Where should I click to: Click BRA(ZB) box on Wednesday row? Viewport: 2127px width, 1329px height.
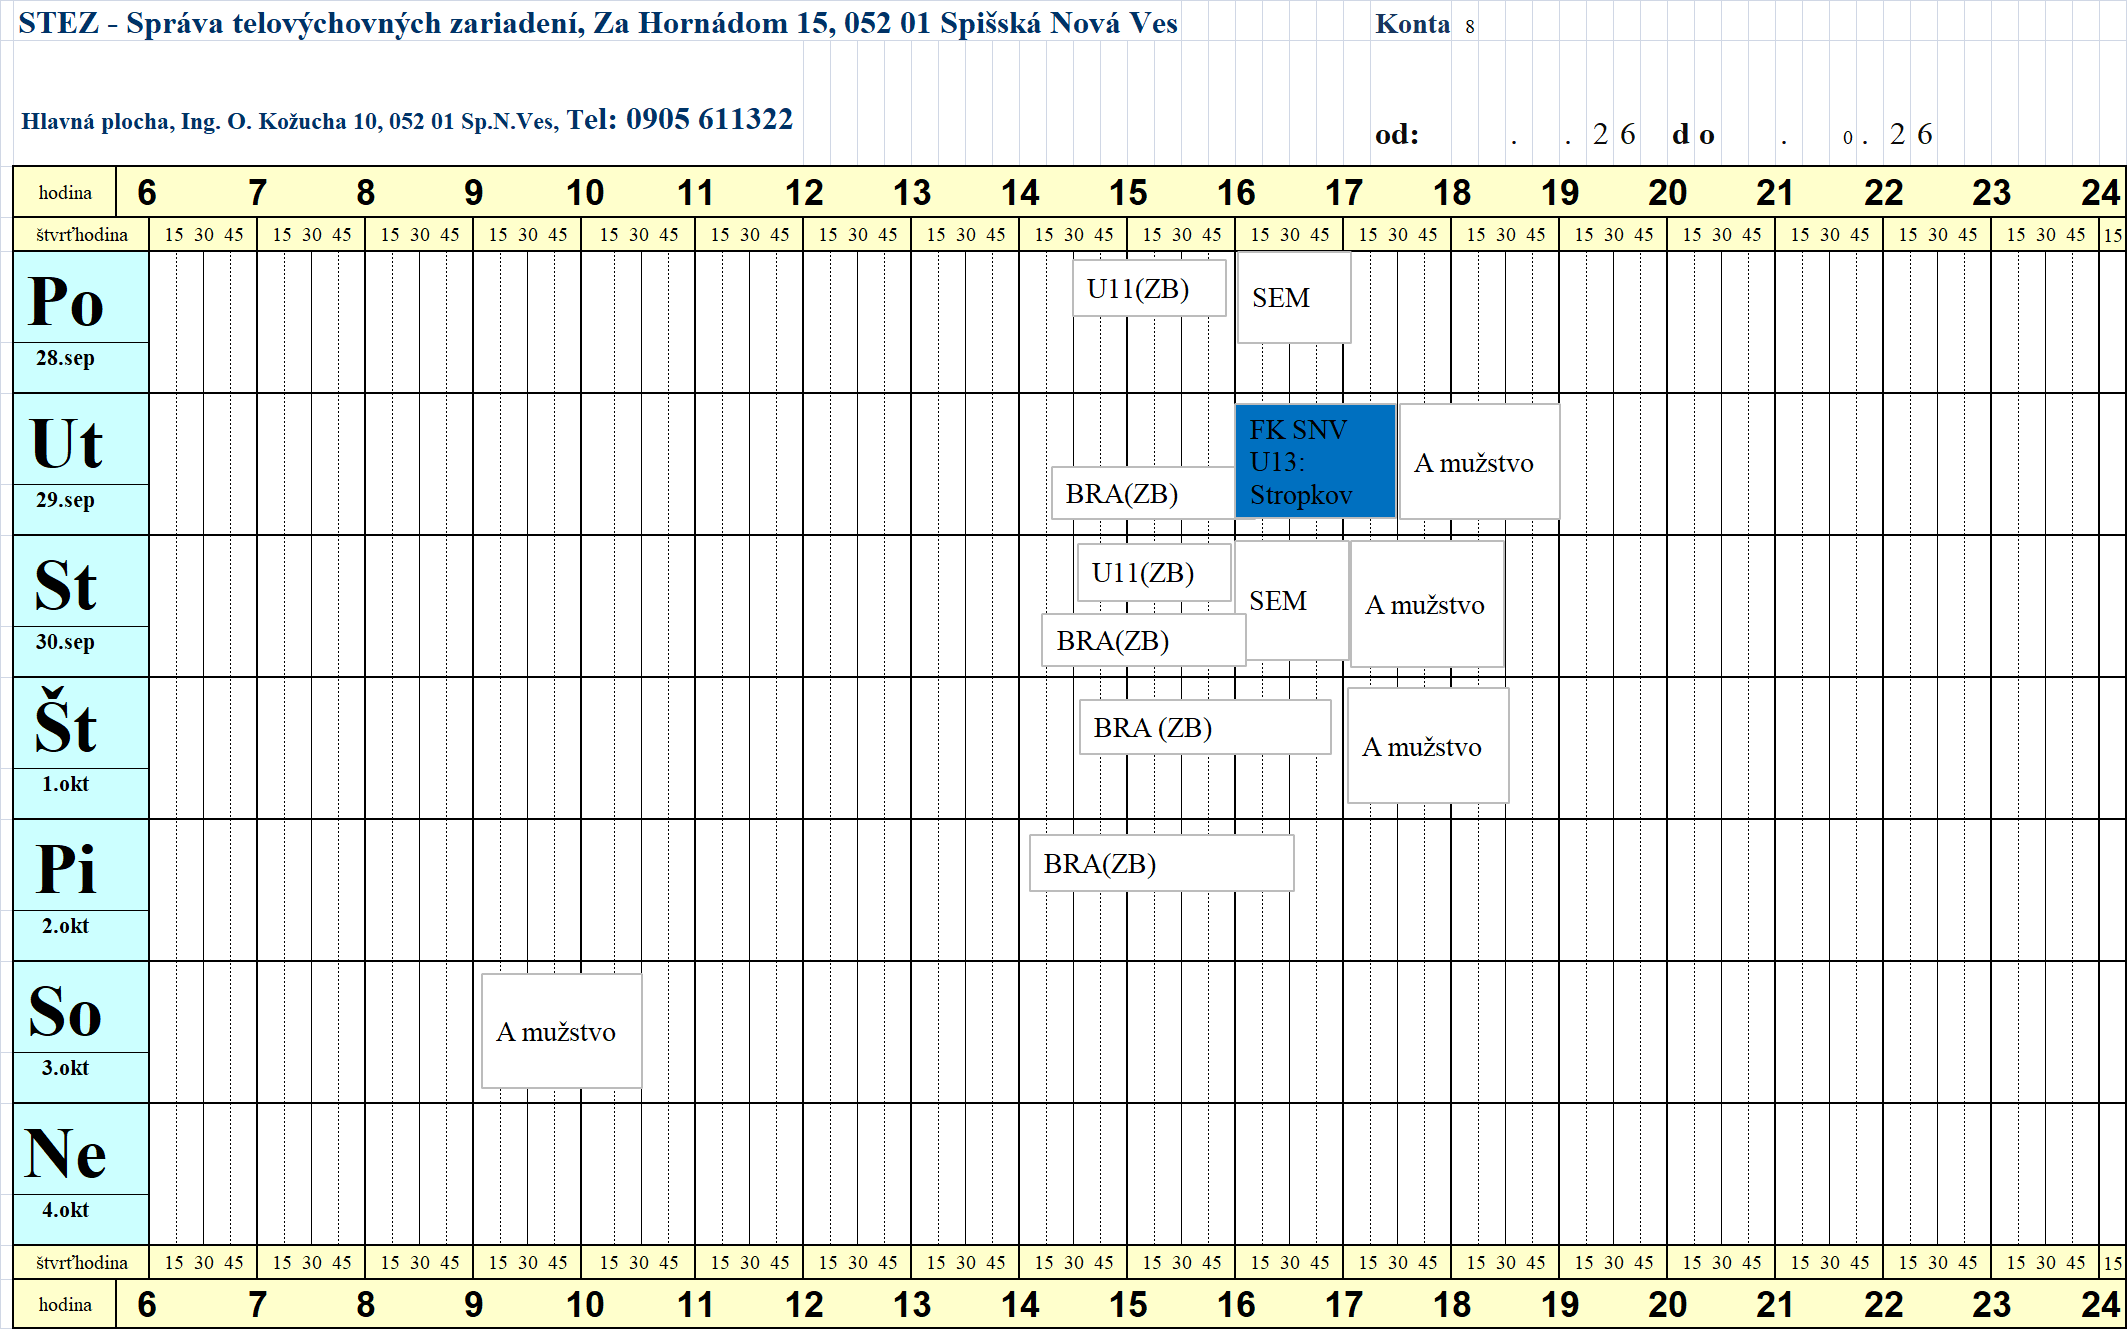pyautogui.click(x=1144, y=640)
